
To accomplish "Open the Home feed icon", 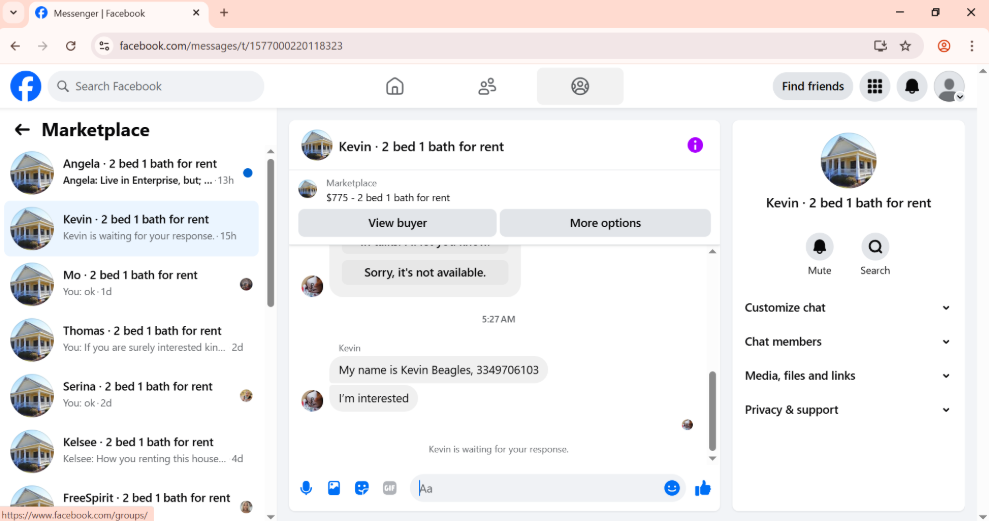I will pos(395,86).
